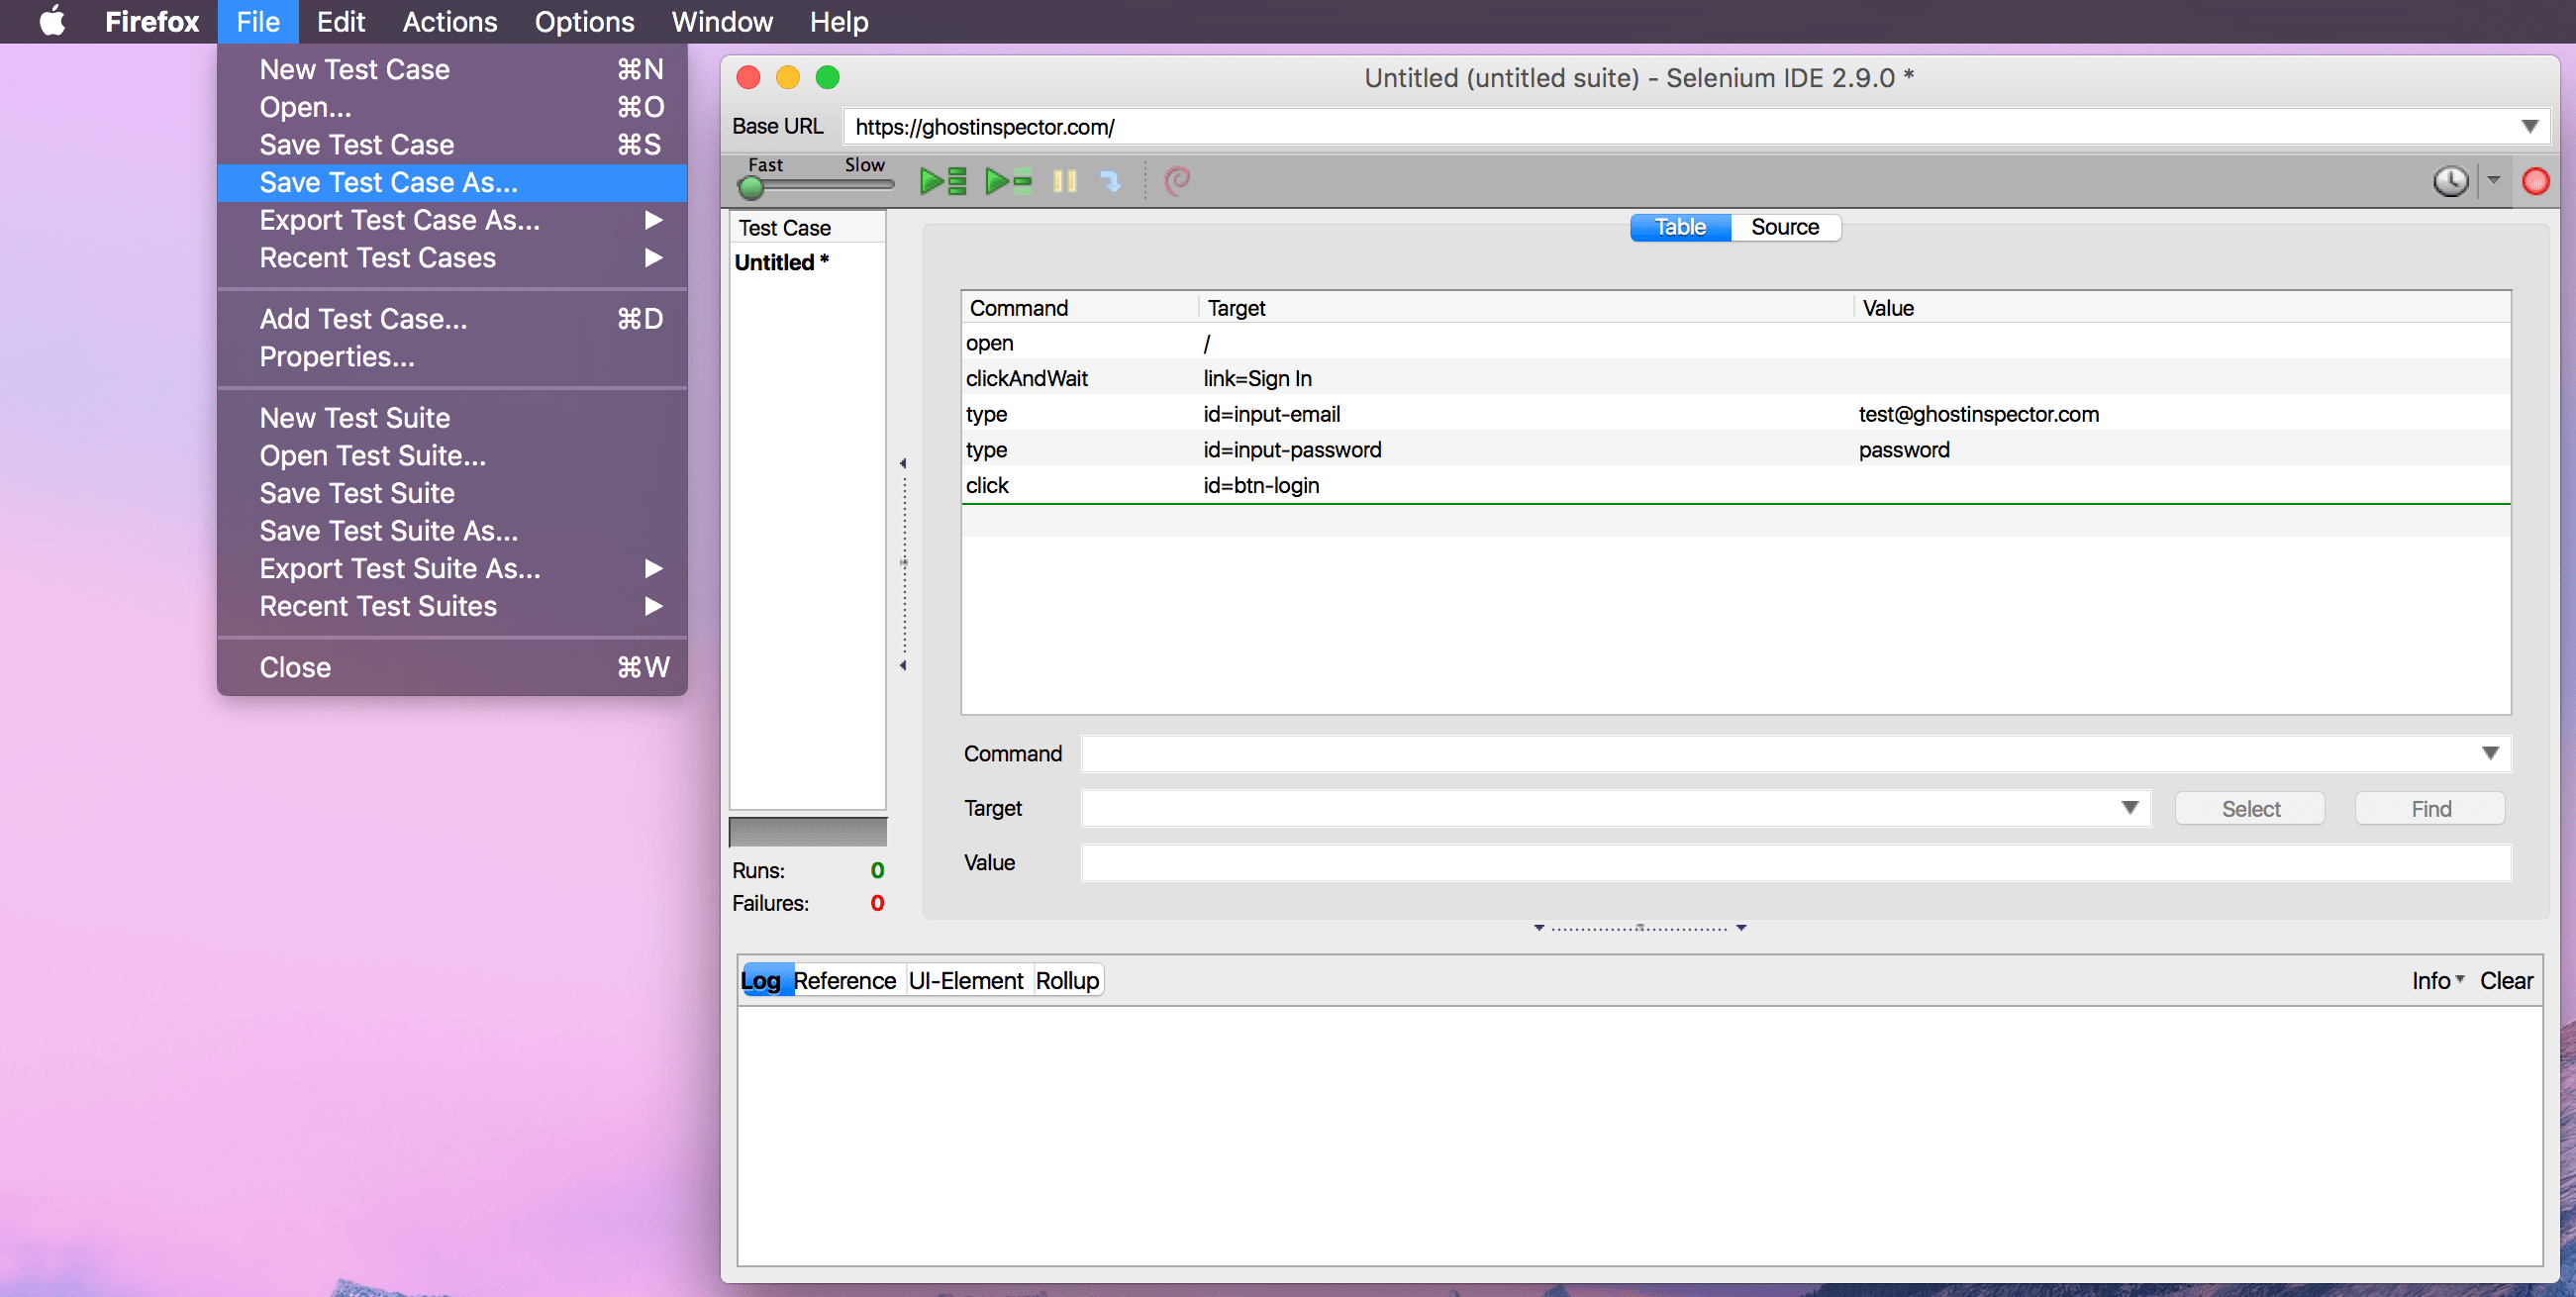Expand the Command combo box arrow

(2490, 754)
